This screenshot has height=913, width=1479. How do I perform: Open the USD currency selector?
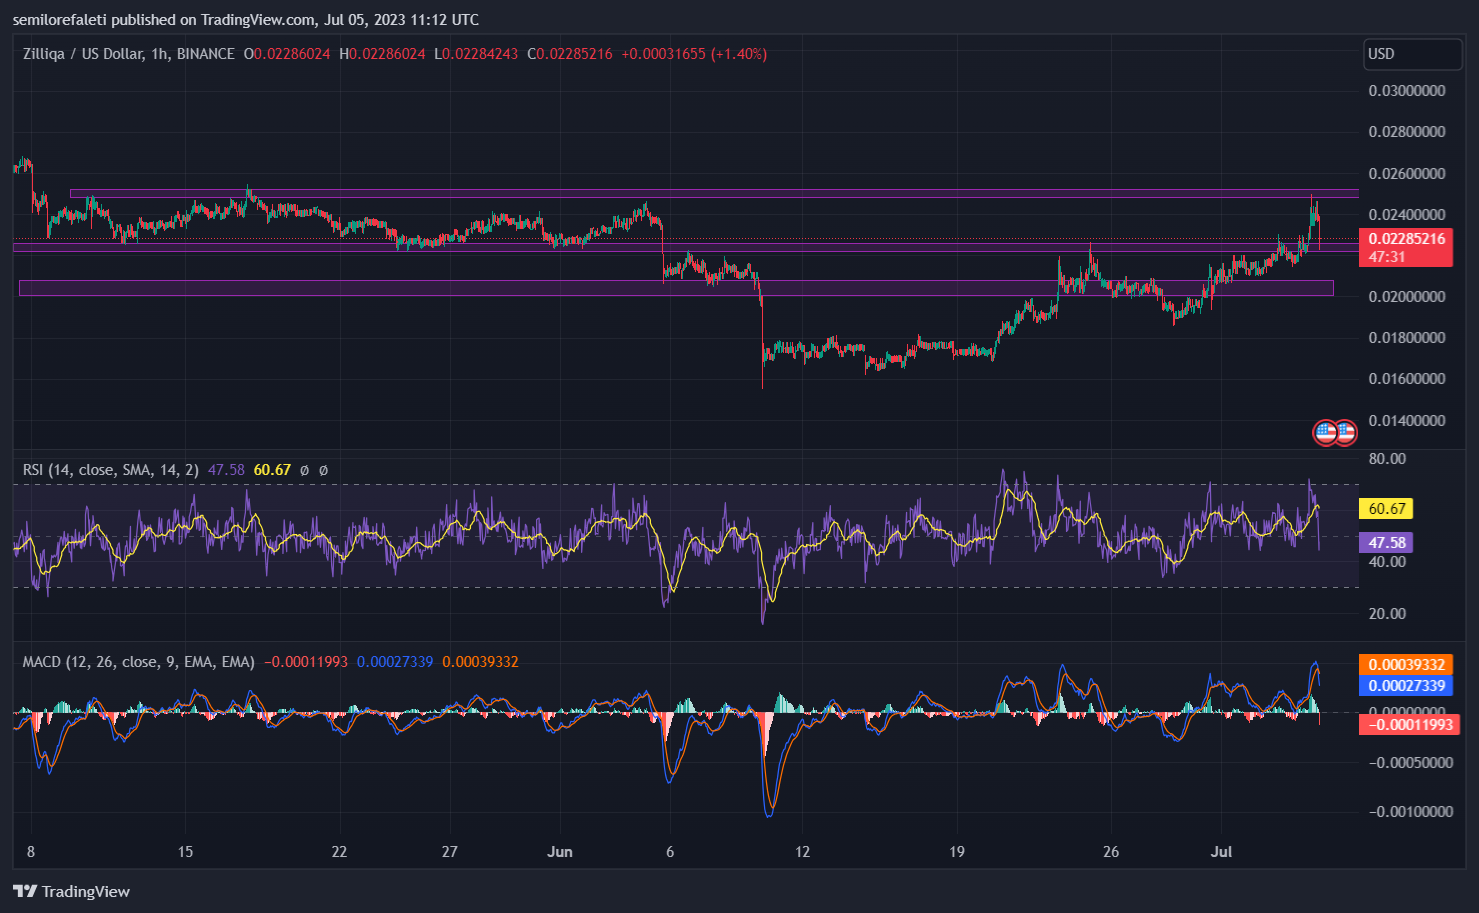[1413, 54]
